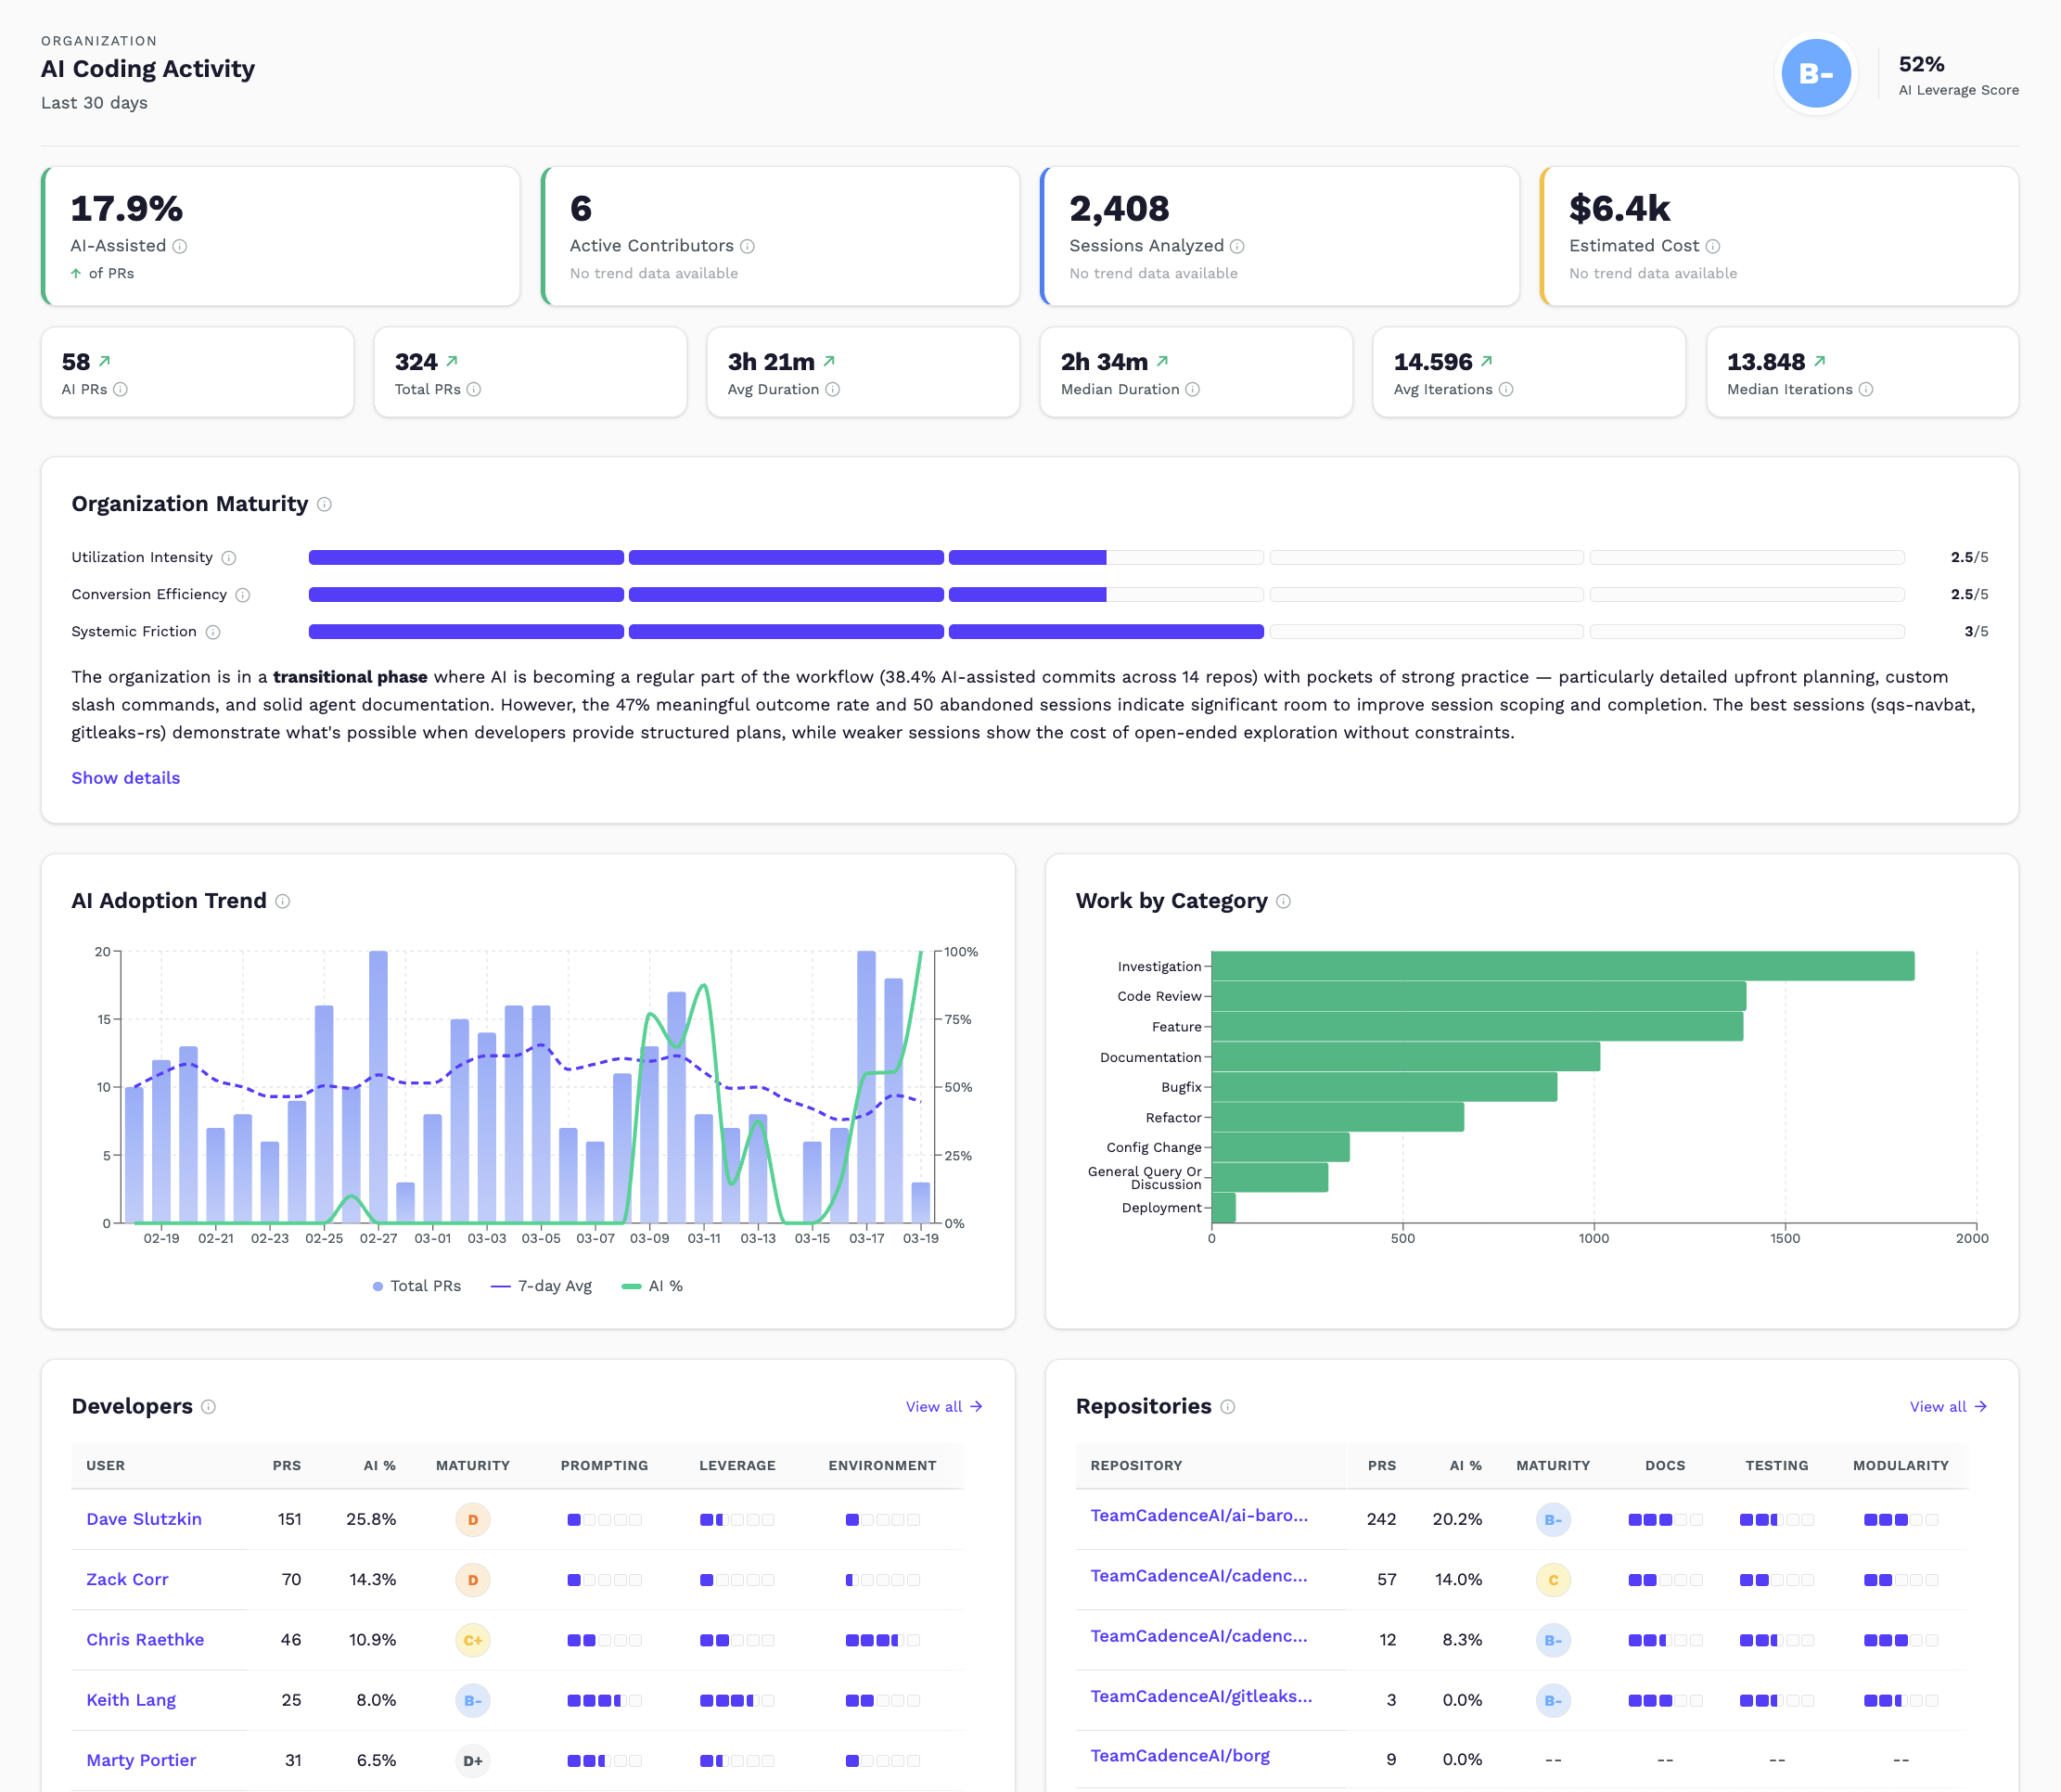Click the info icon beside Active Contributors
This screenshot has height=1792, width=2061.
747,246
